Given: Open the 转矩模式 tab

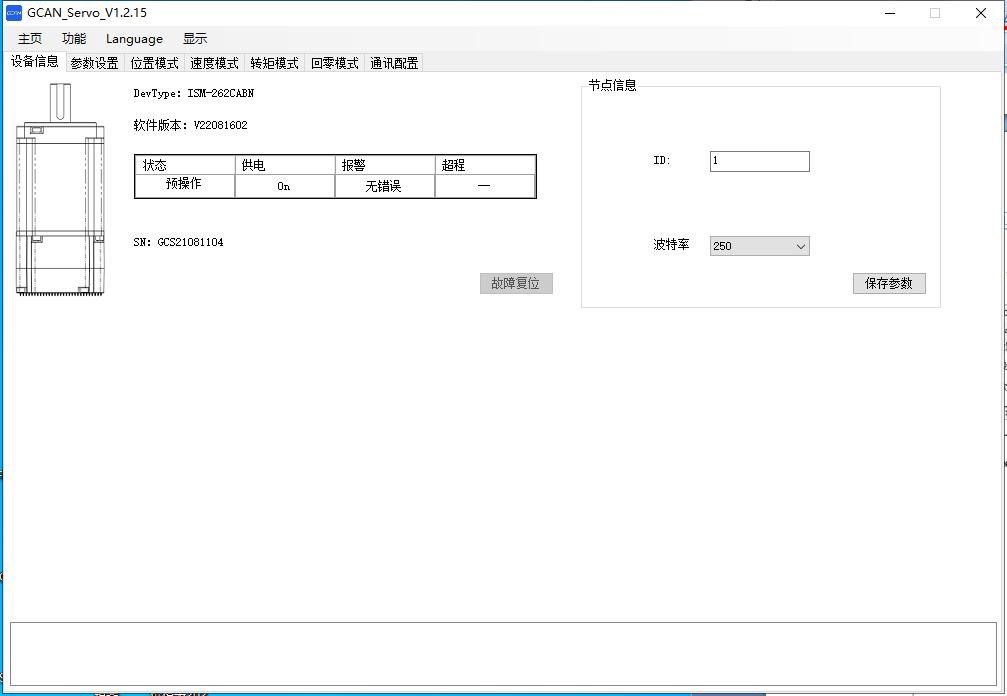Looking at the screenshot, I should (274, 63).
